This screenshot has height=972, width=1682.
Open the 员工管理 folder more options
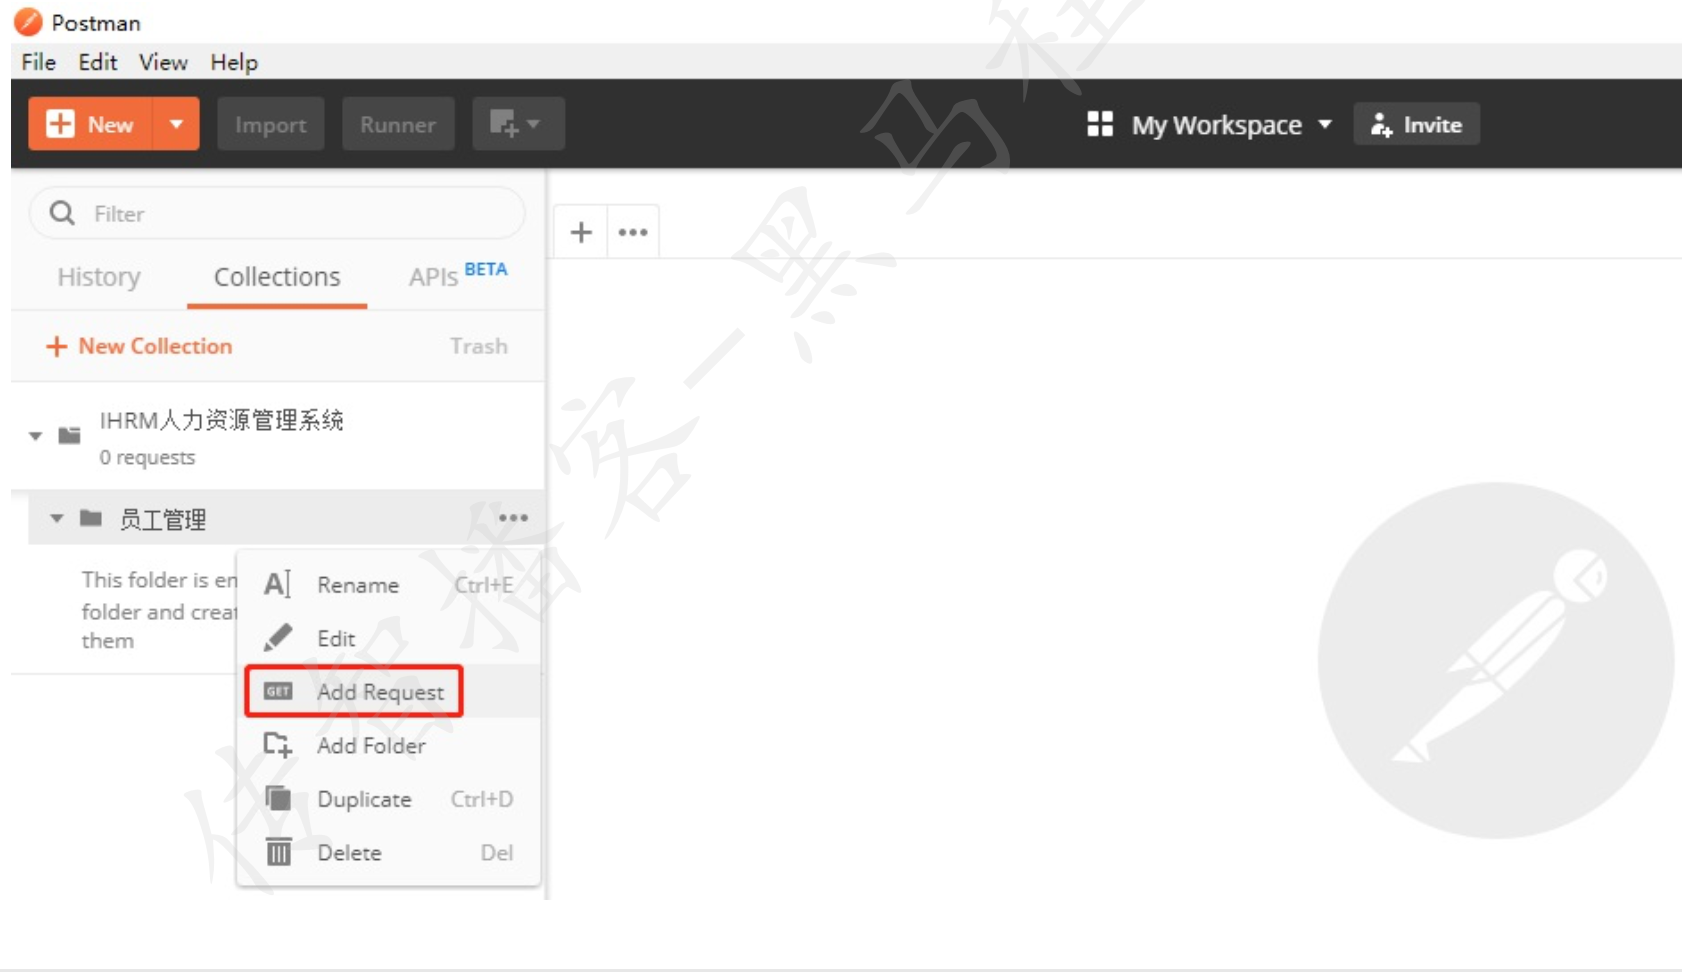(x=513, y=518)
